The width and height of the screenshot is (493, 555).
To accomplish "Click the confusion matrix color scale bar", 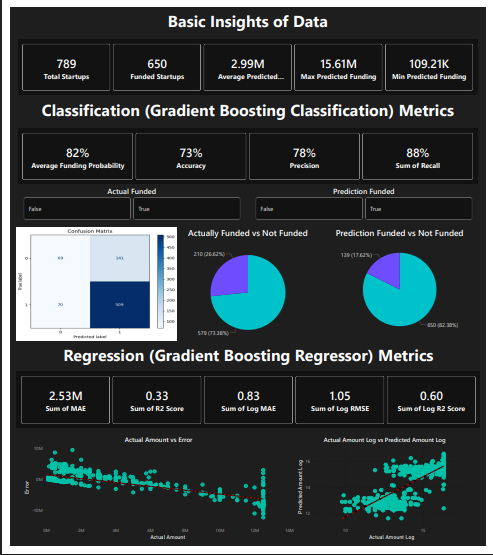I will pyautogui.click(x=160, y=281).
